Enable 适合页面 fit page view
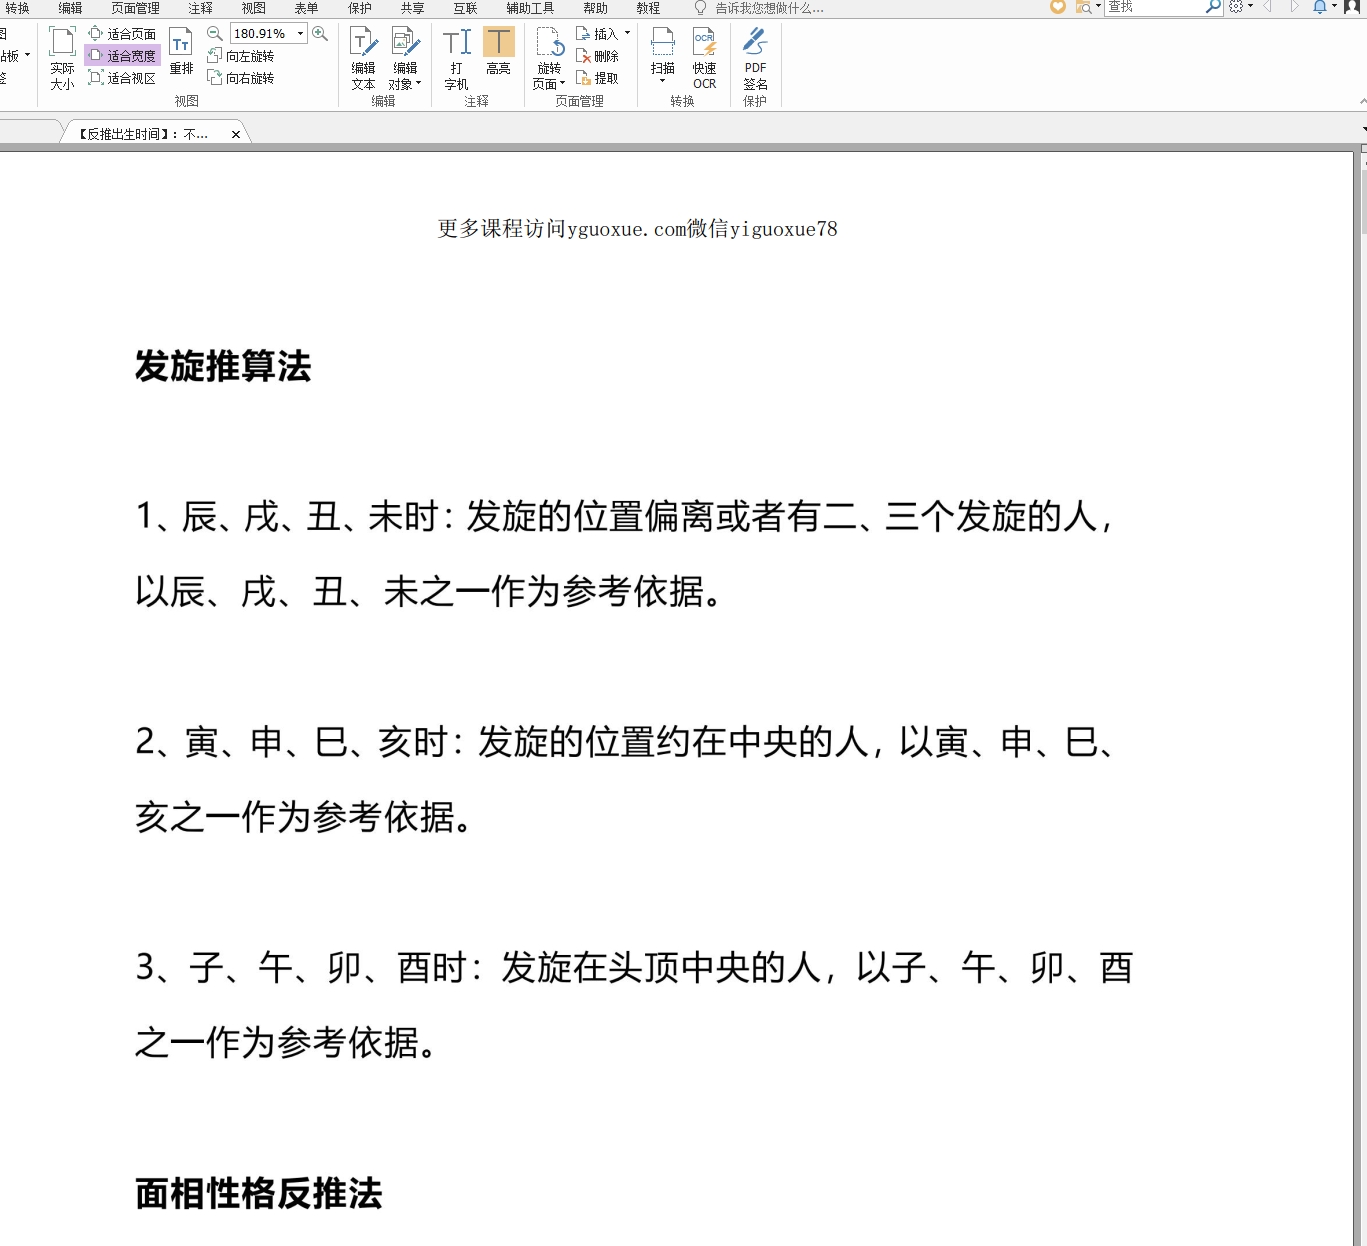 (123, 34)
